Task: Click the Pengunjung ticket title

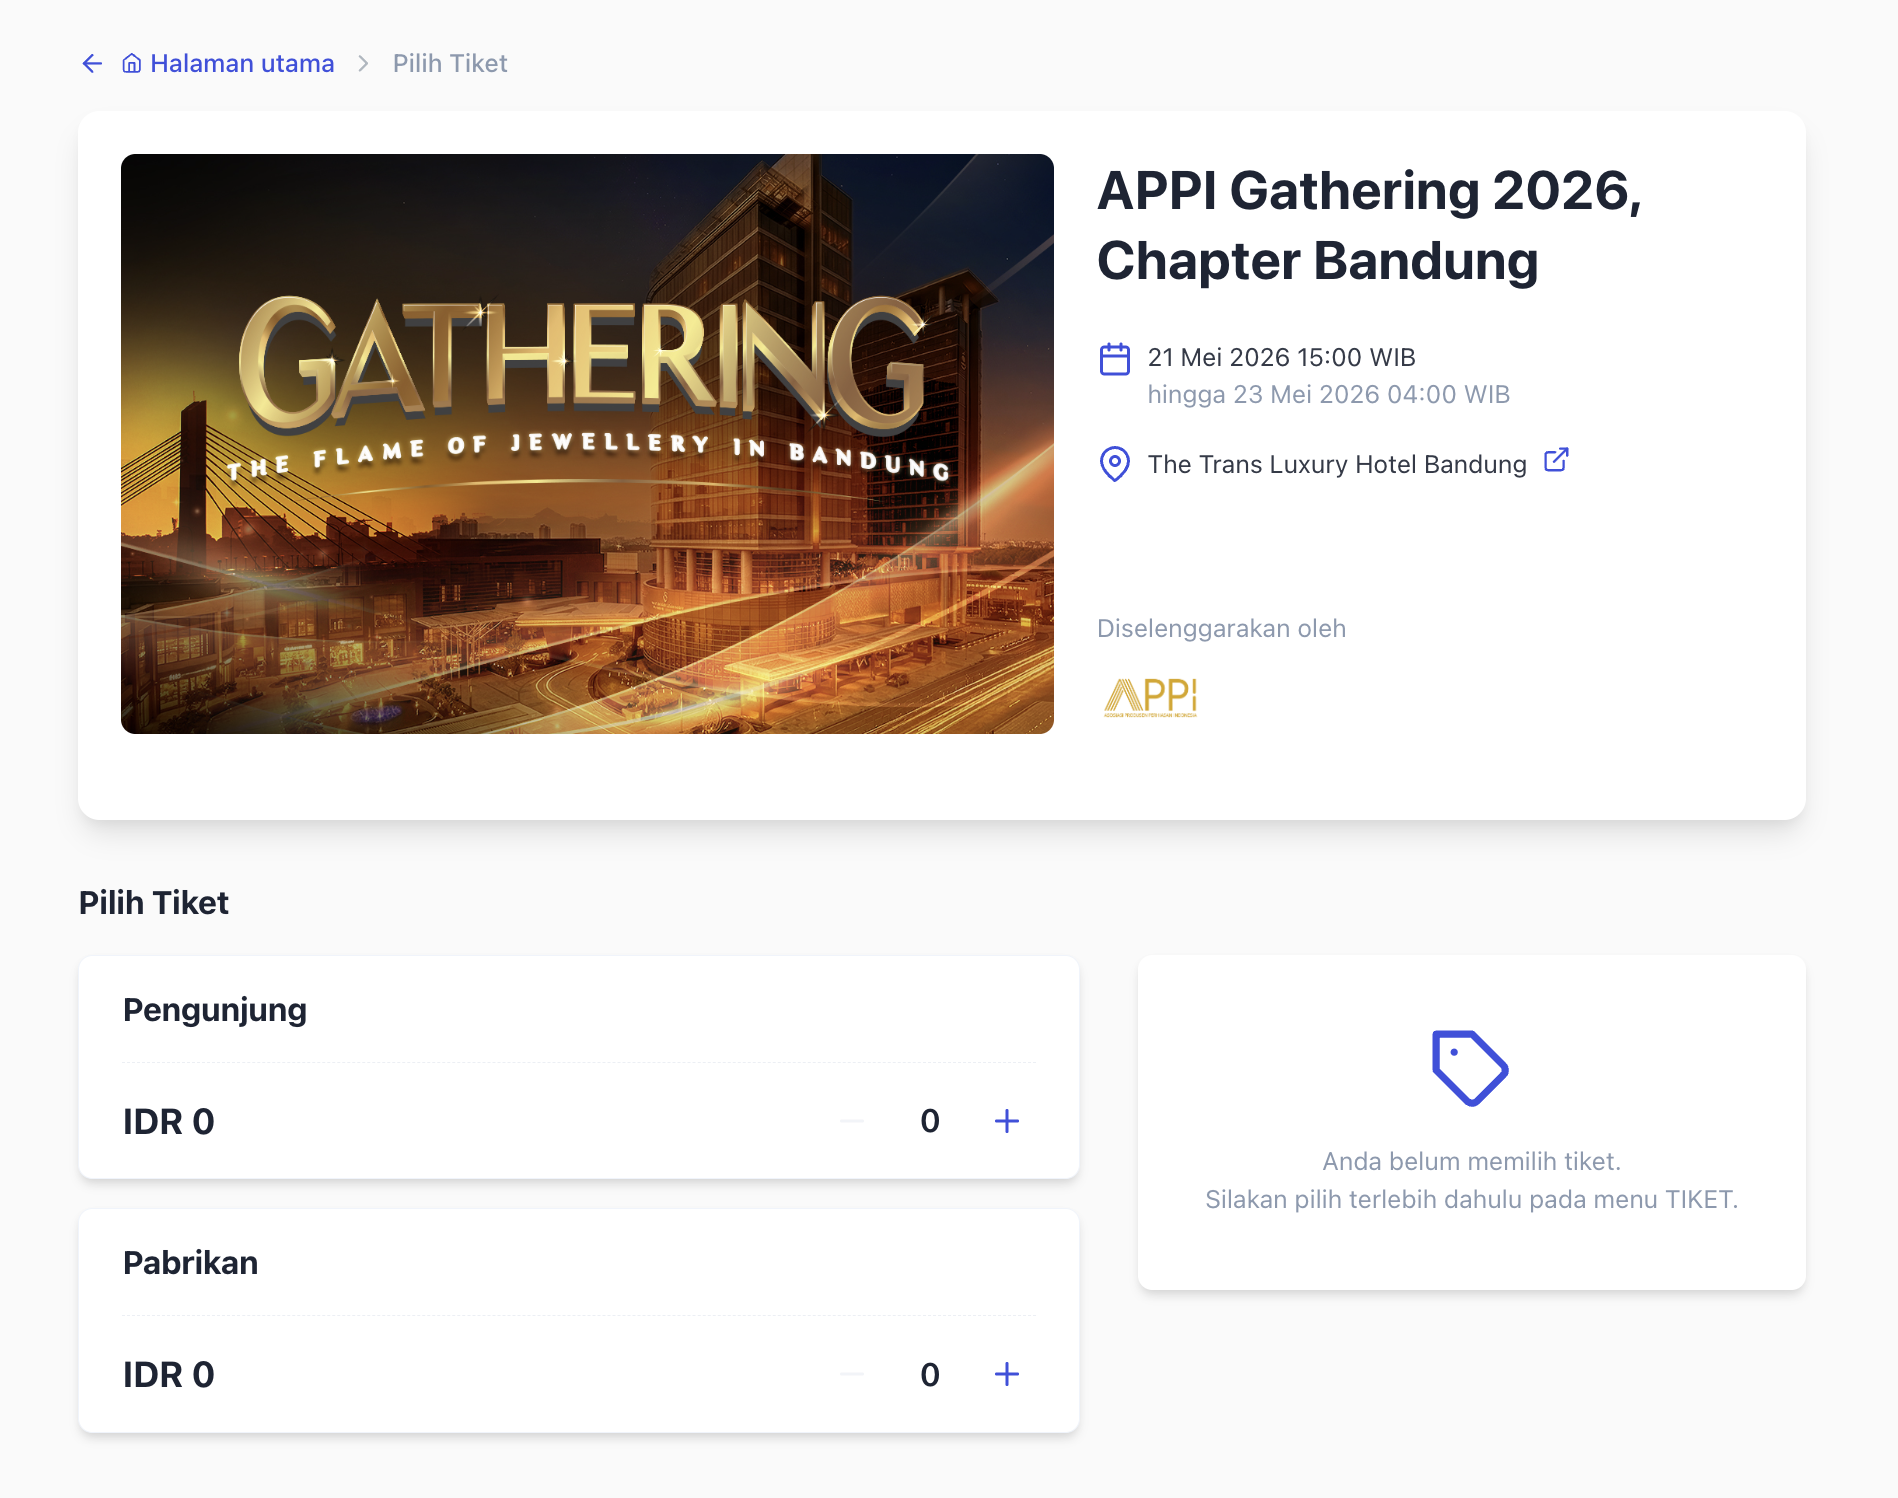Action: [215, 1010]
